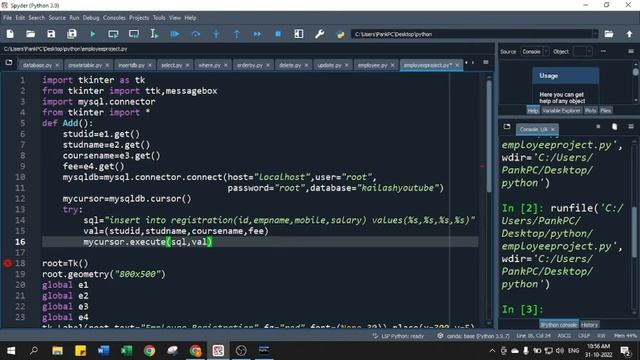Screen dimensions: 640x360
Task: Open the Files pane tab
Action: point(606,111)
